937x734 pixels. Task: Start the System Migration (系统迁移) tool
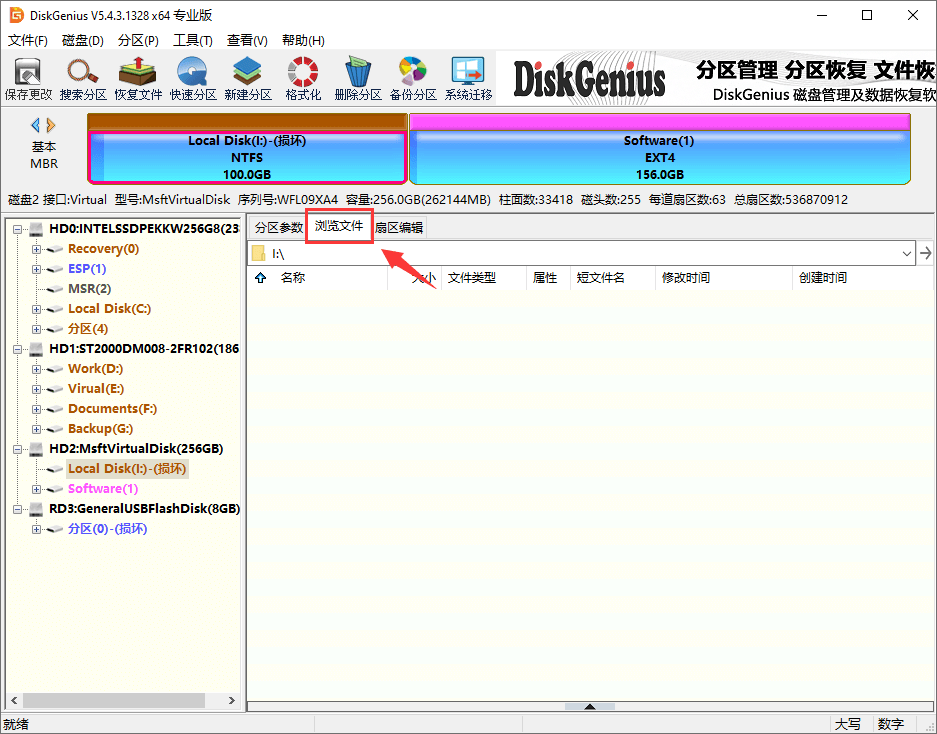[x=468, y=78]
